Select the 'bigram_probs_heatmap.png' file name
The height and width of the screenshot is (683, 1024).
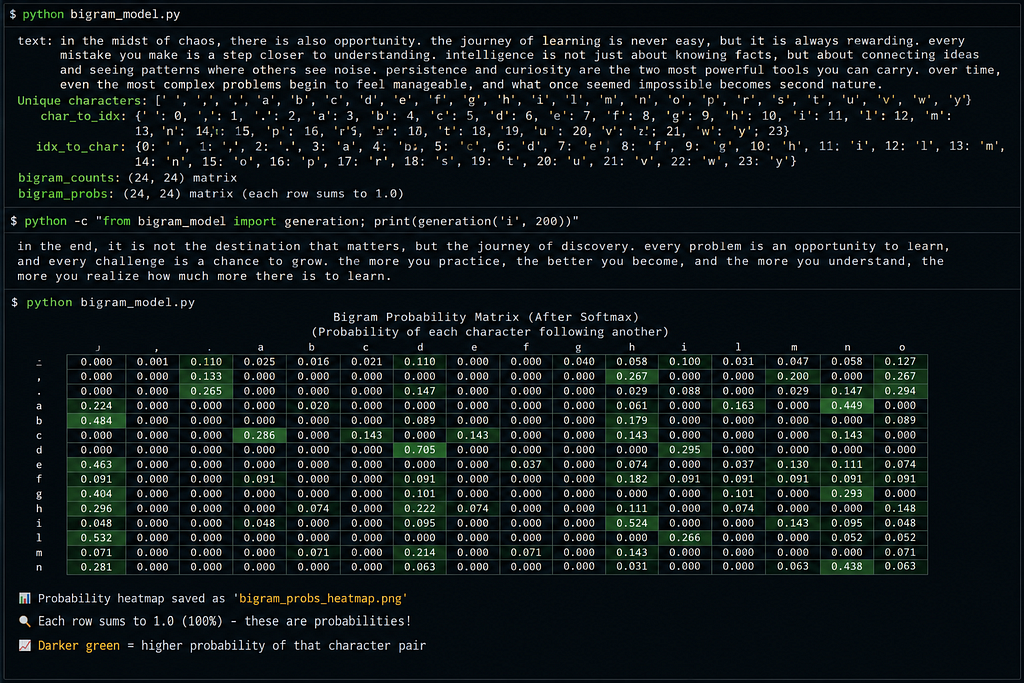click(320, 598)
